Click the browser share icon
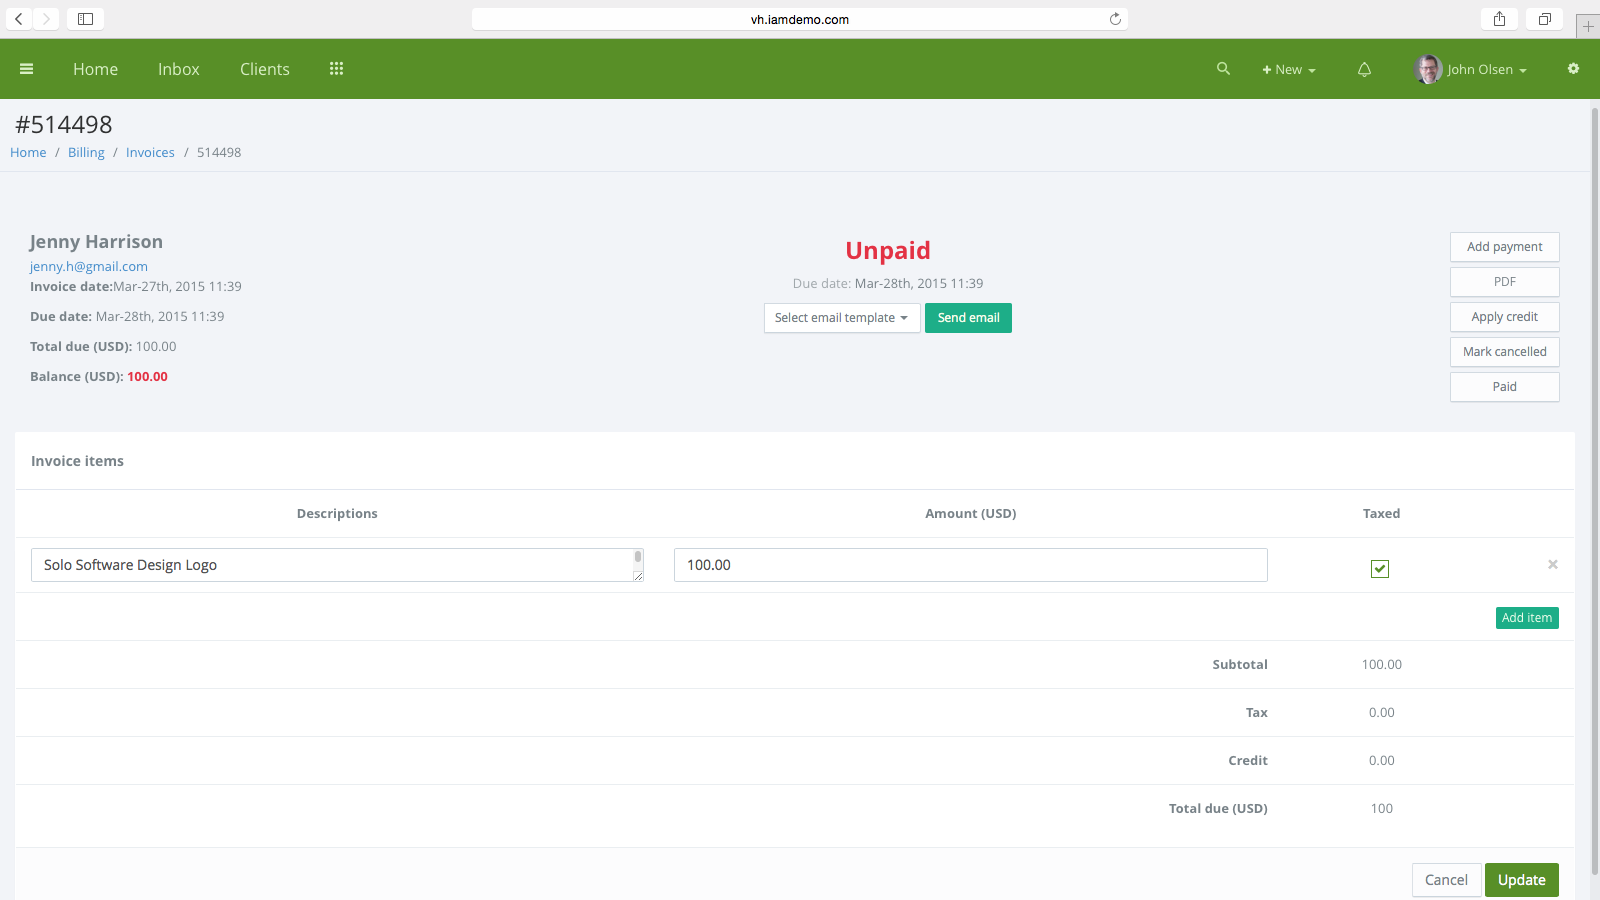The image size is (1600, 900). click(x=1499, y=19)
